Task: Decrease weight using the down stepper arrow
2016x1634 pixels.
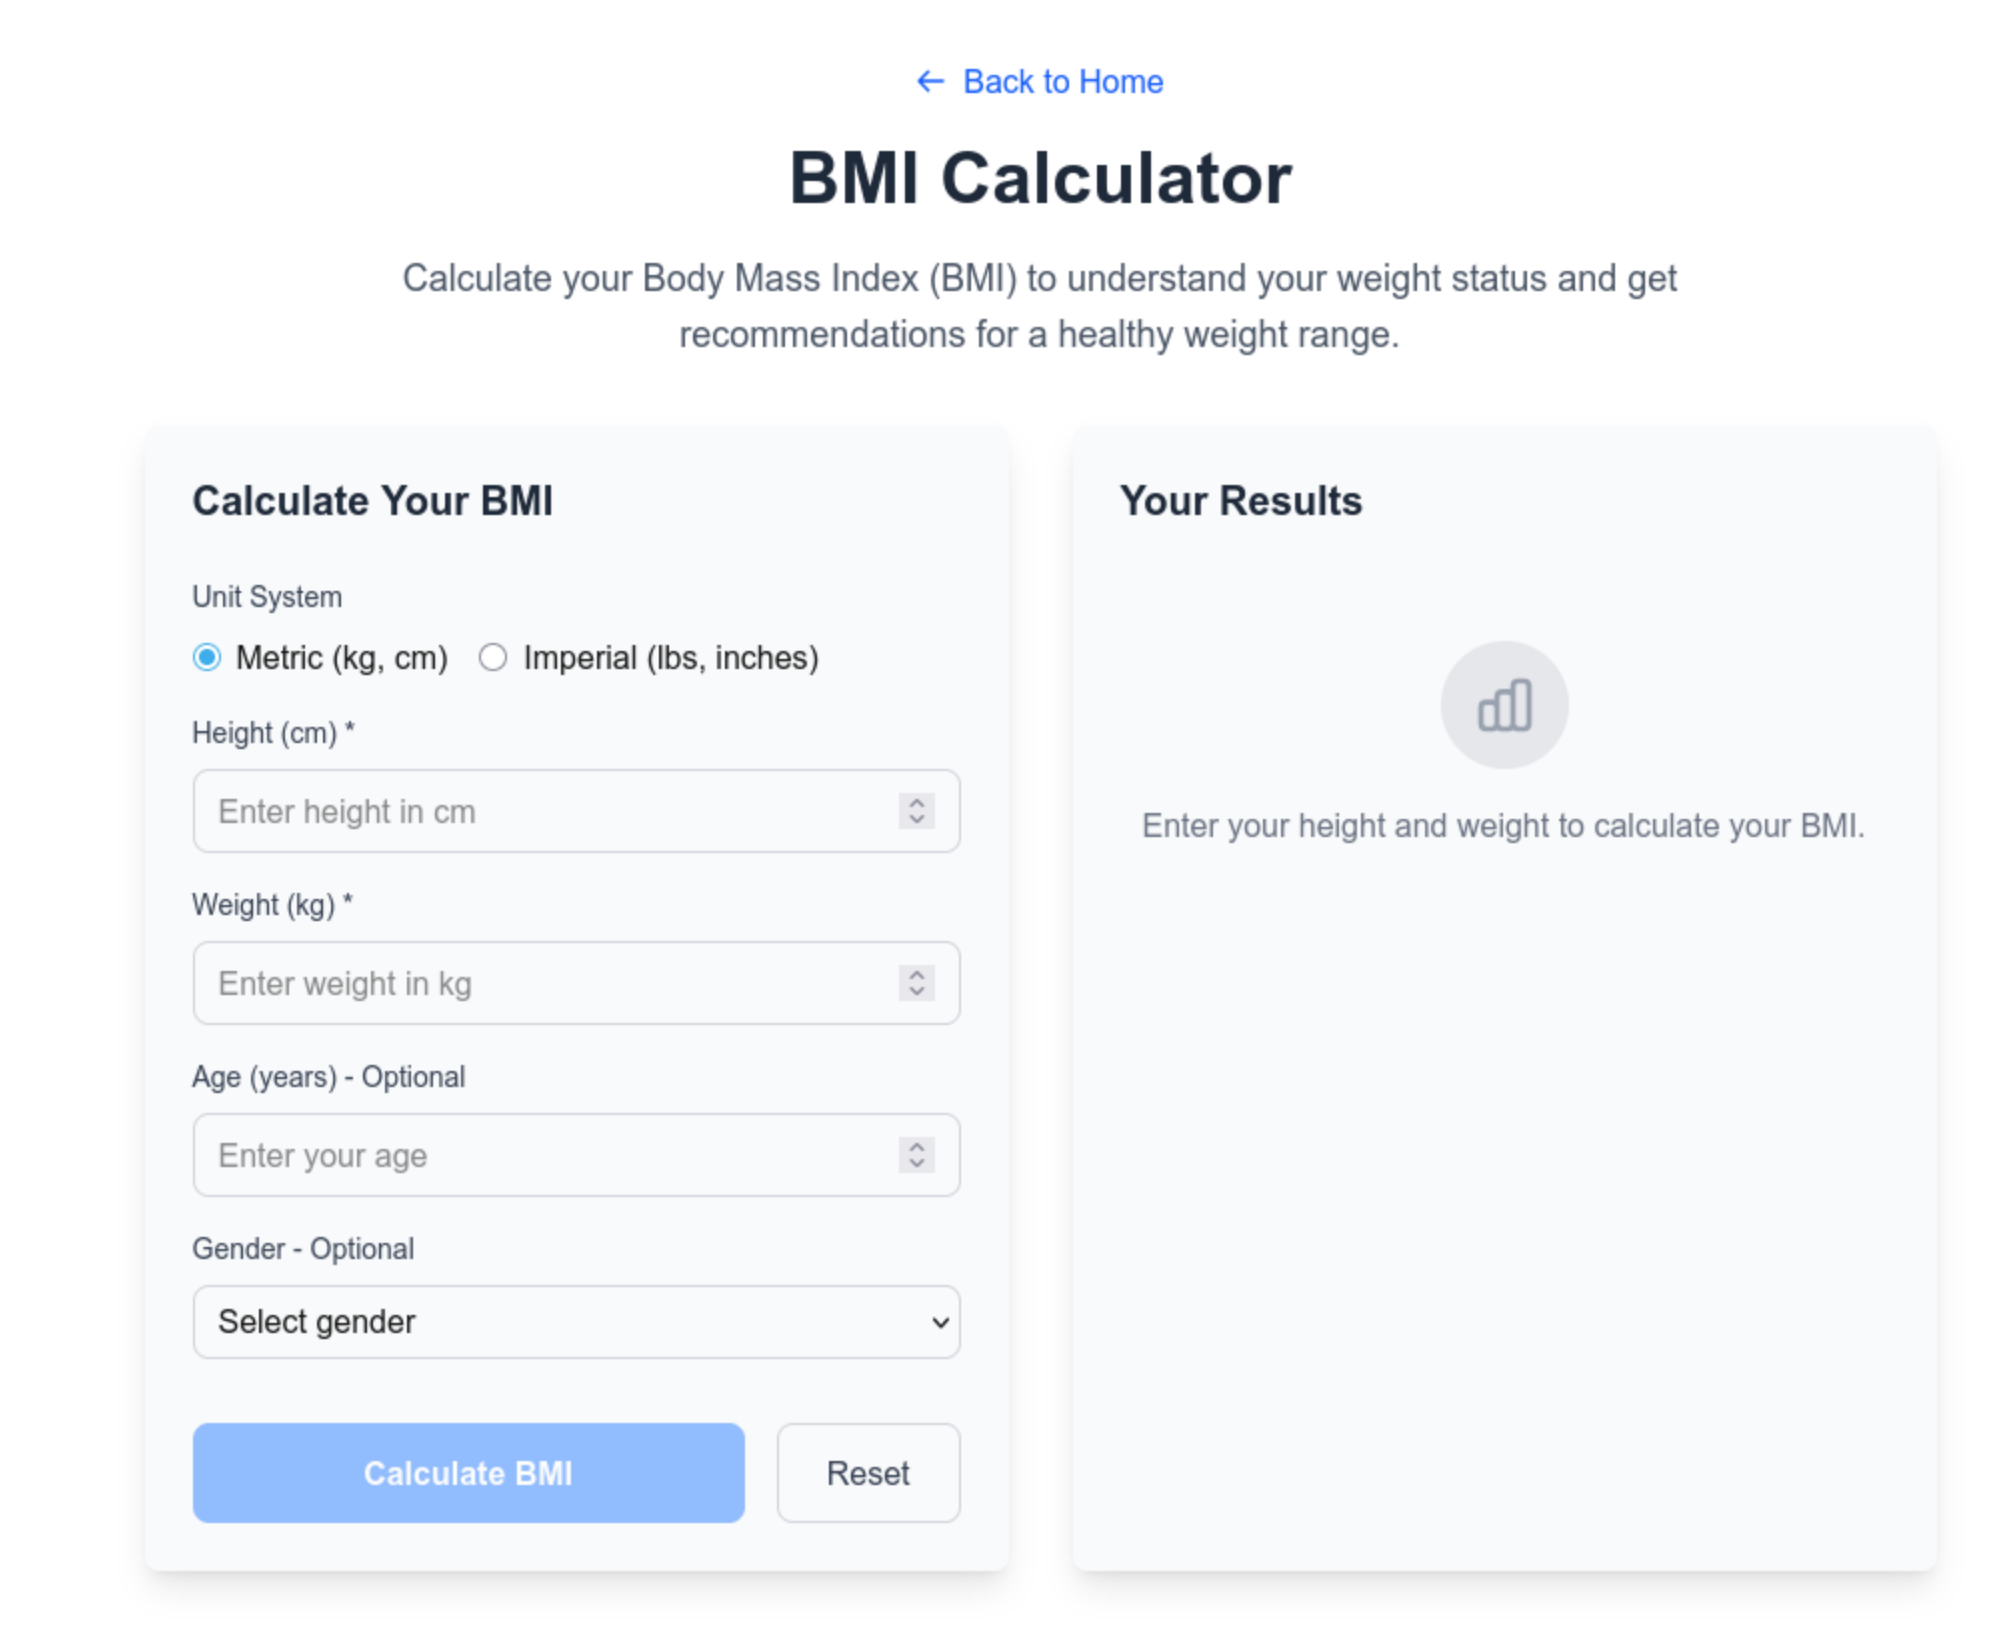Action: click(x=916, y=992)
